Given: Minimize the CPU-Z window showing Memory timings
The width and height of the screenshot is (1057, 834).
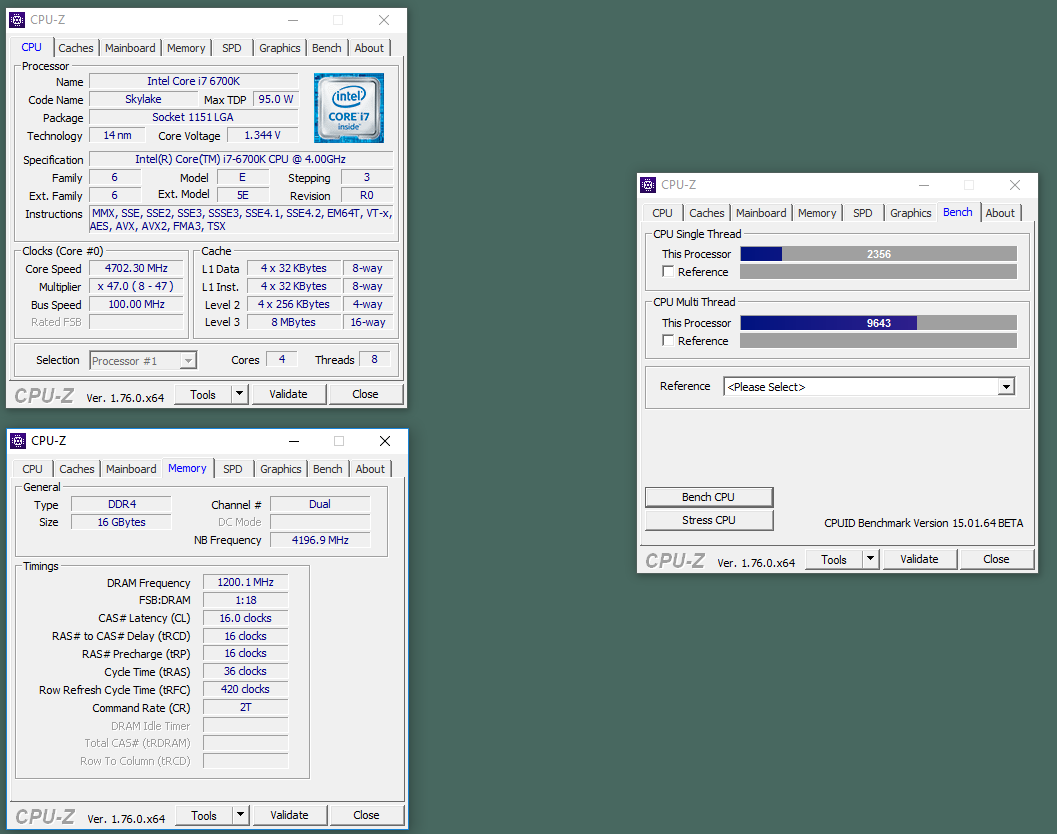Looking at the screenshot, I should pos(294,441).
